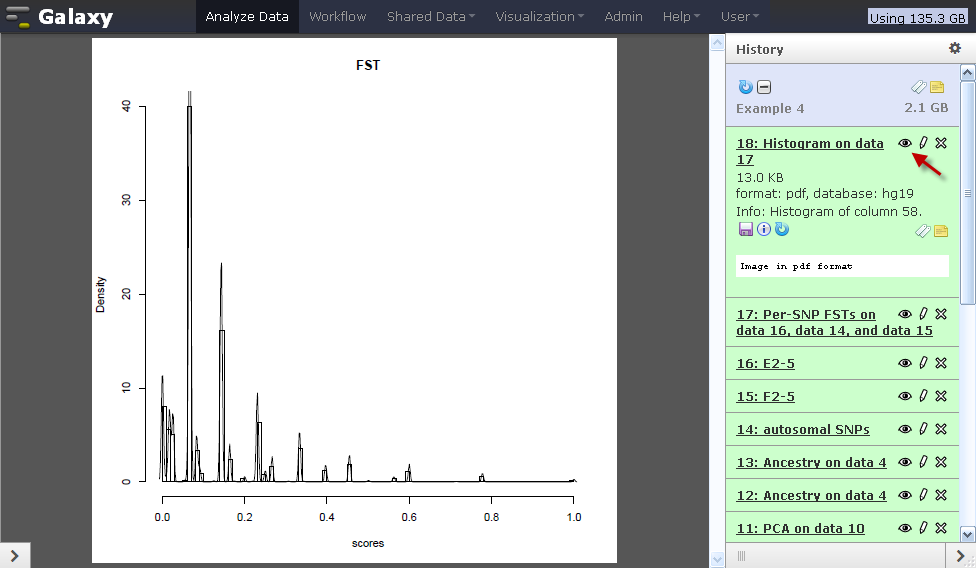Screen dimensions: 976x568
Task: Open the Admin tab
Action: (x=623, y=17)
